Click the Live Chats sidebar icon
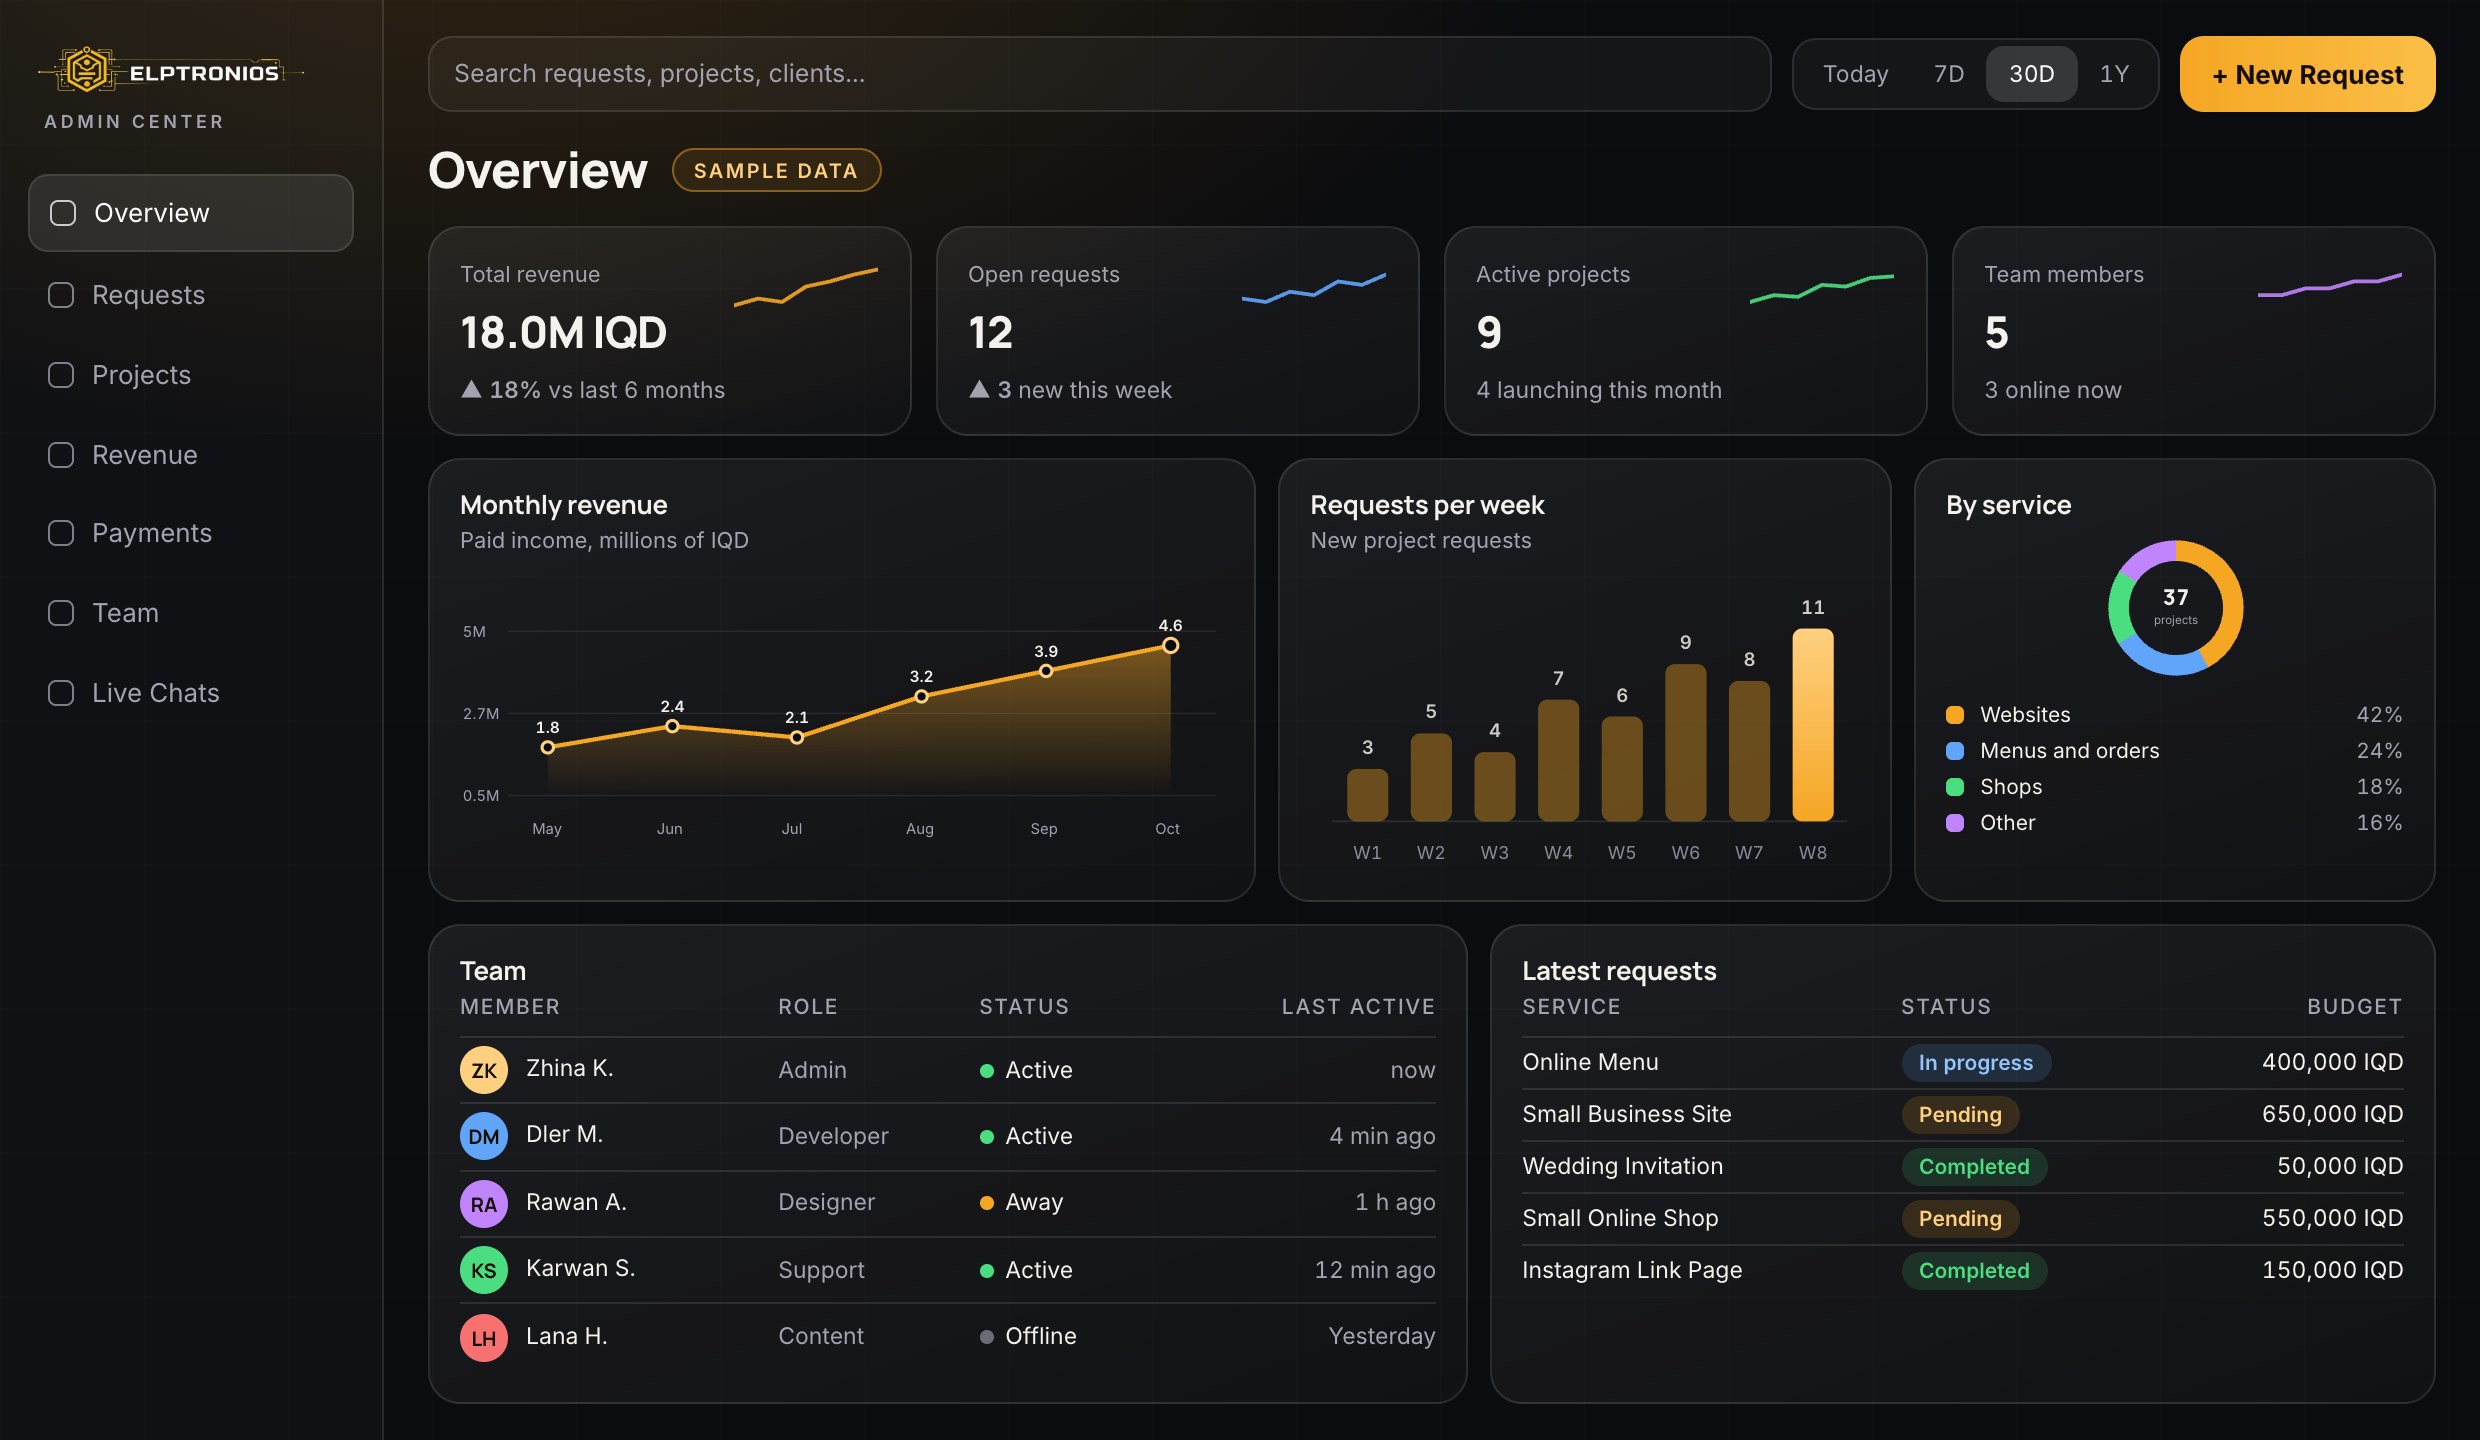 pos(61,693)
